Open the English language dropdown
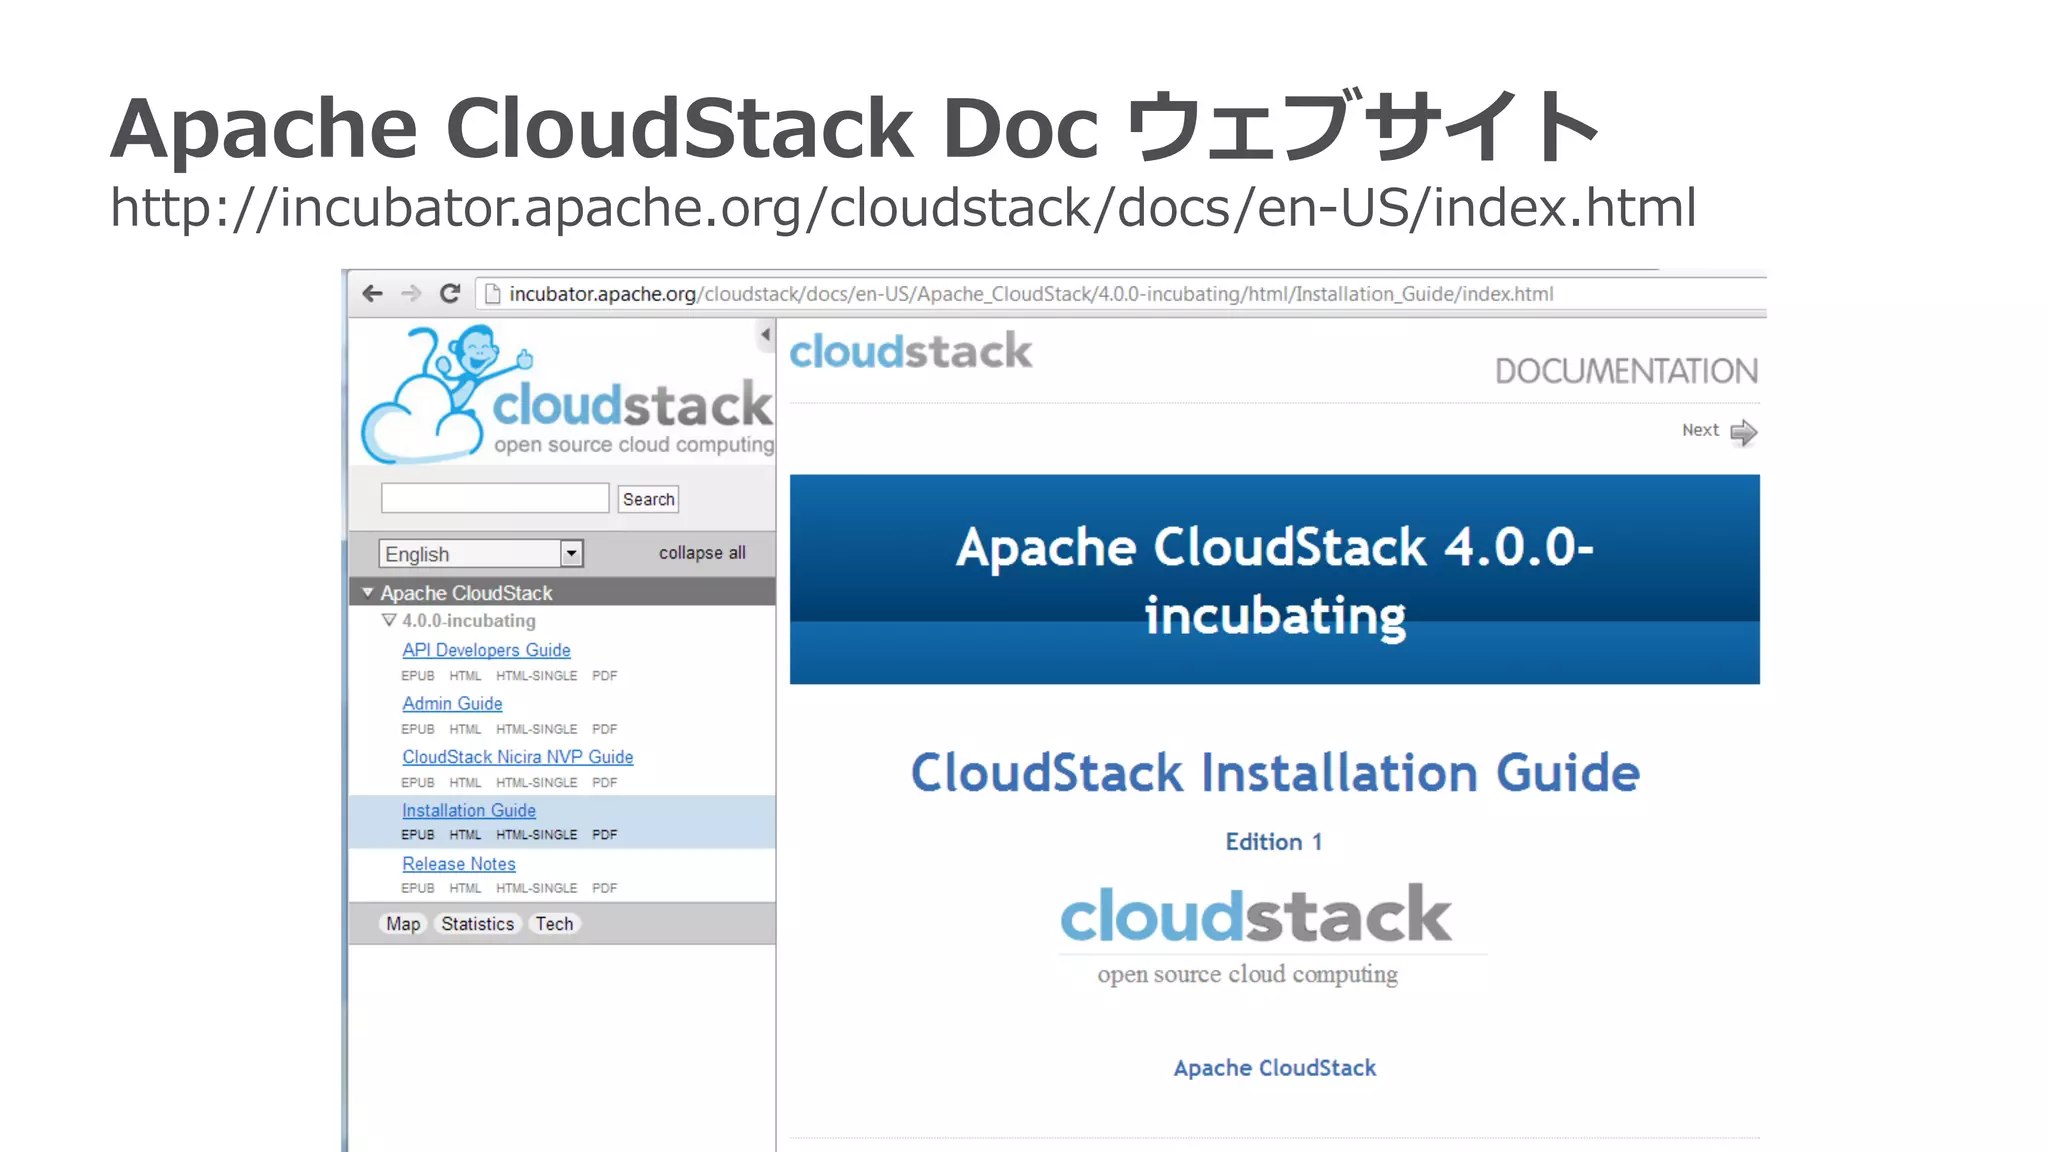The width and height of the screenshot is (2048, 1152). (x=571, y=553)
